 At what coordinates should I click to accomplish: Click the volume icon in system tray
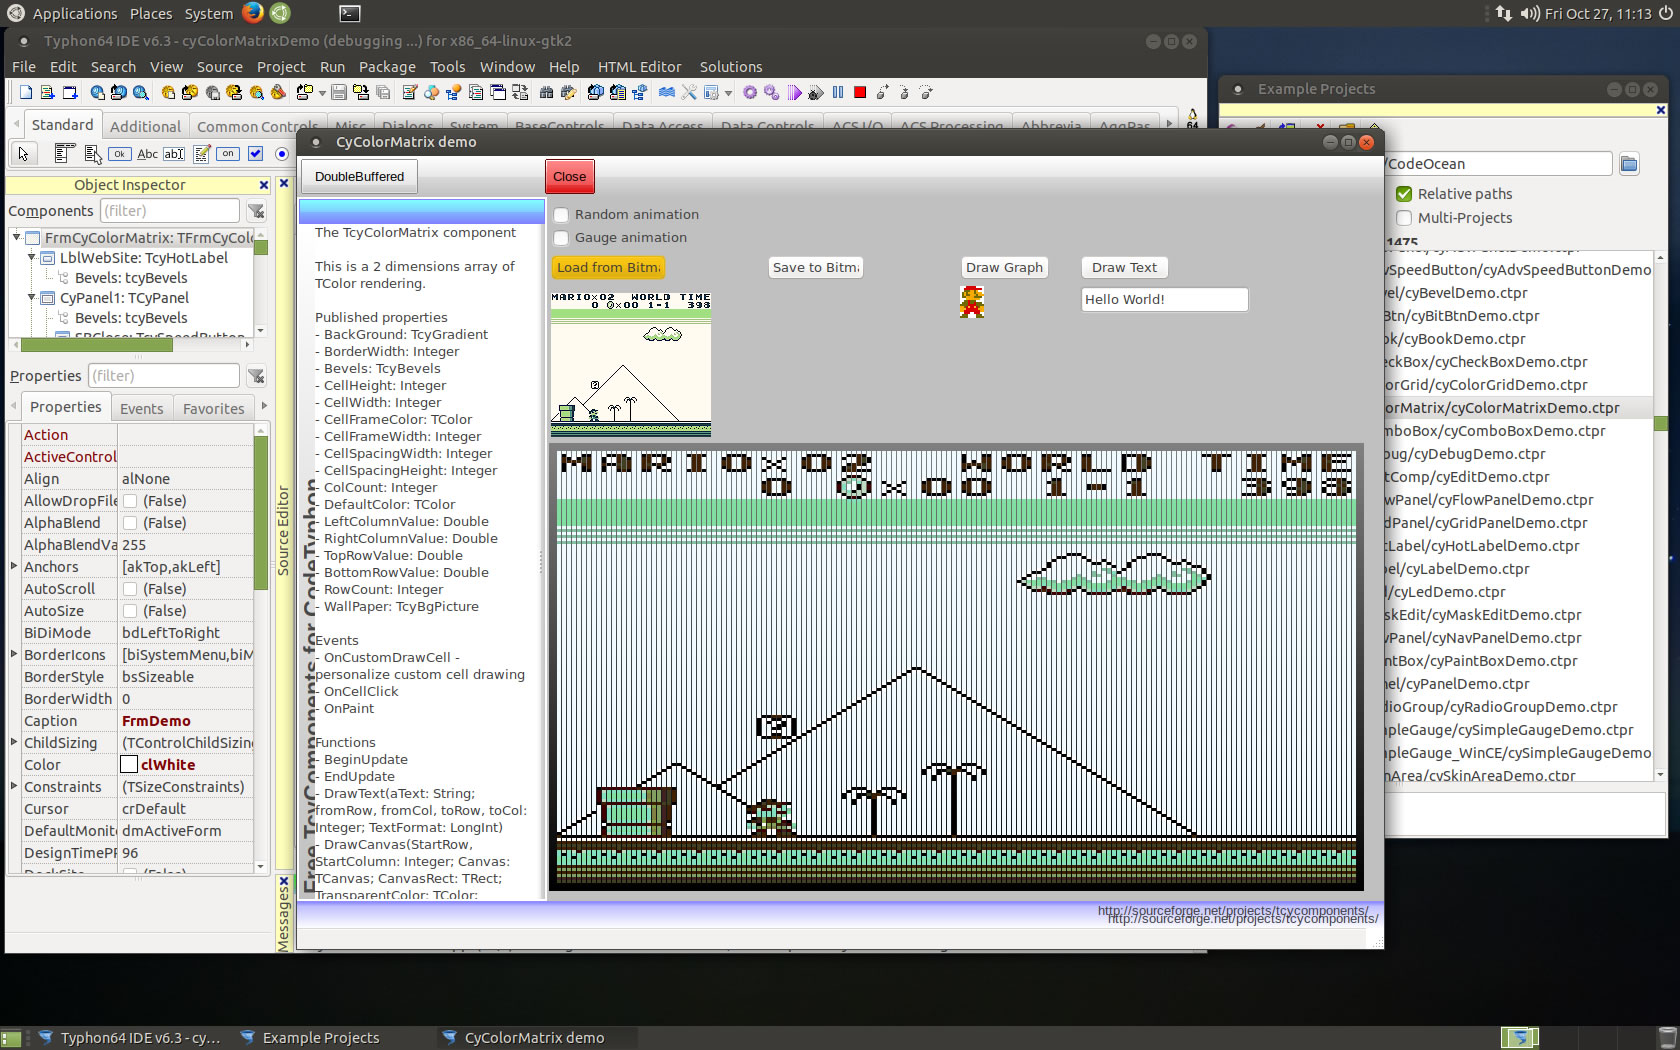pos(1530,13)
